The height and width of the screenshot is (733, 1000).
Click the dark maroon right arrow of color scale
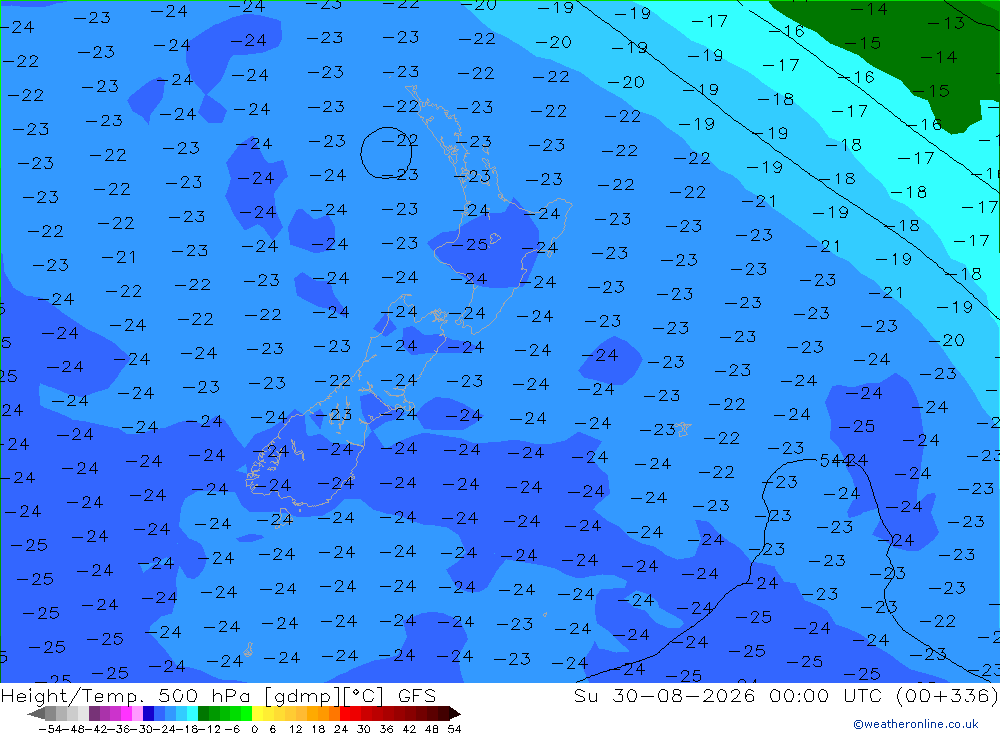pos(455,714)
